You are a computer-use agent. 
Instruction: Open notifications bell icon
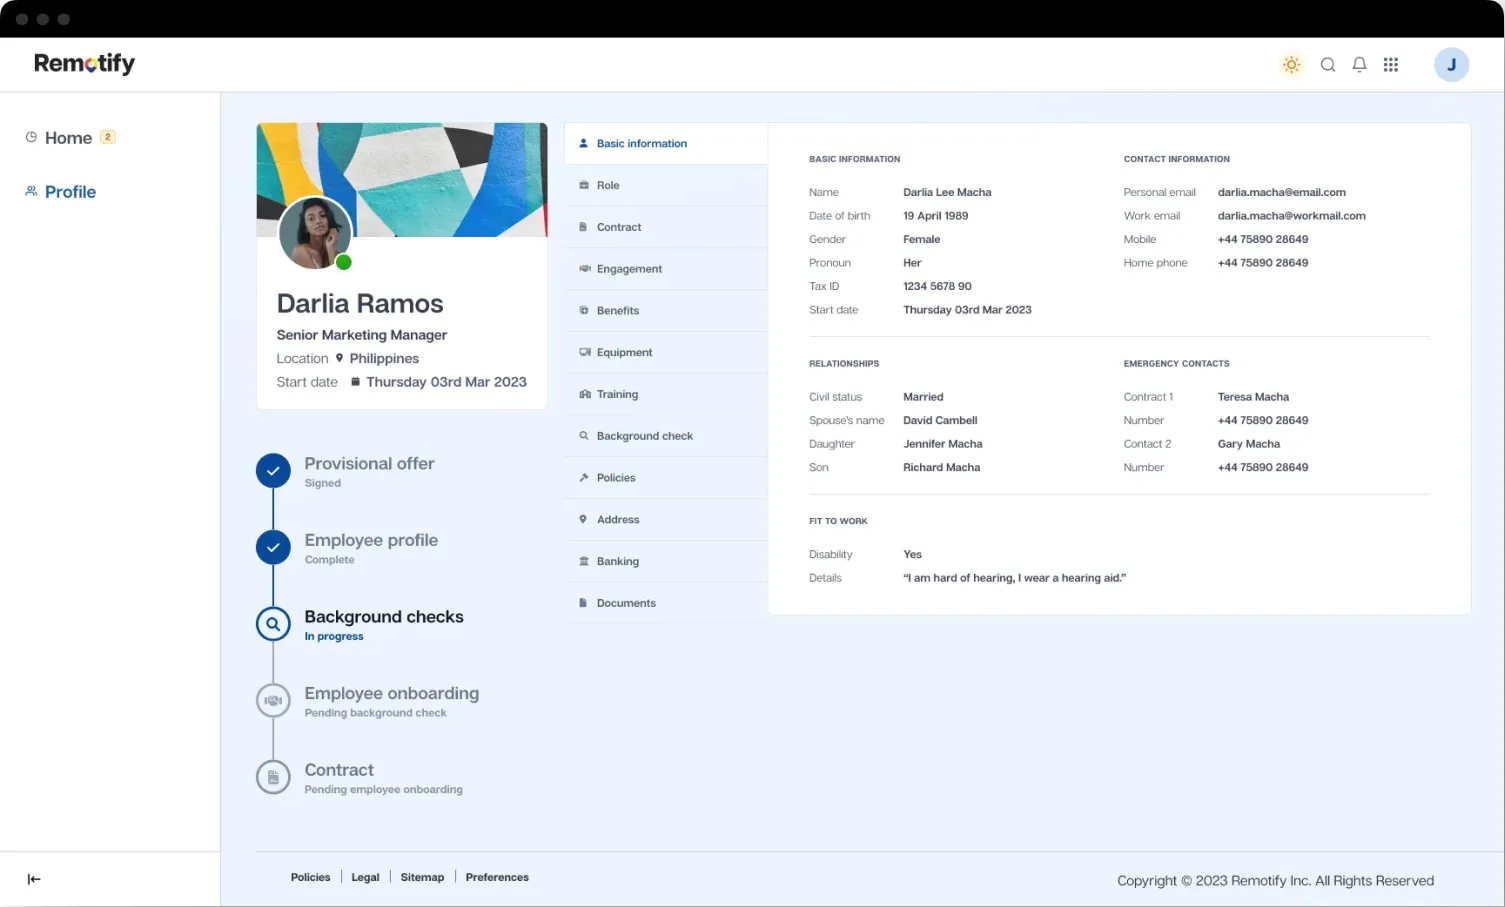[x=1359, y=65]
